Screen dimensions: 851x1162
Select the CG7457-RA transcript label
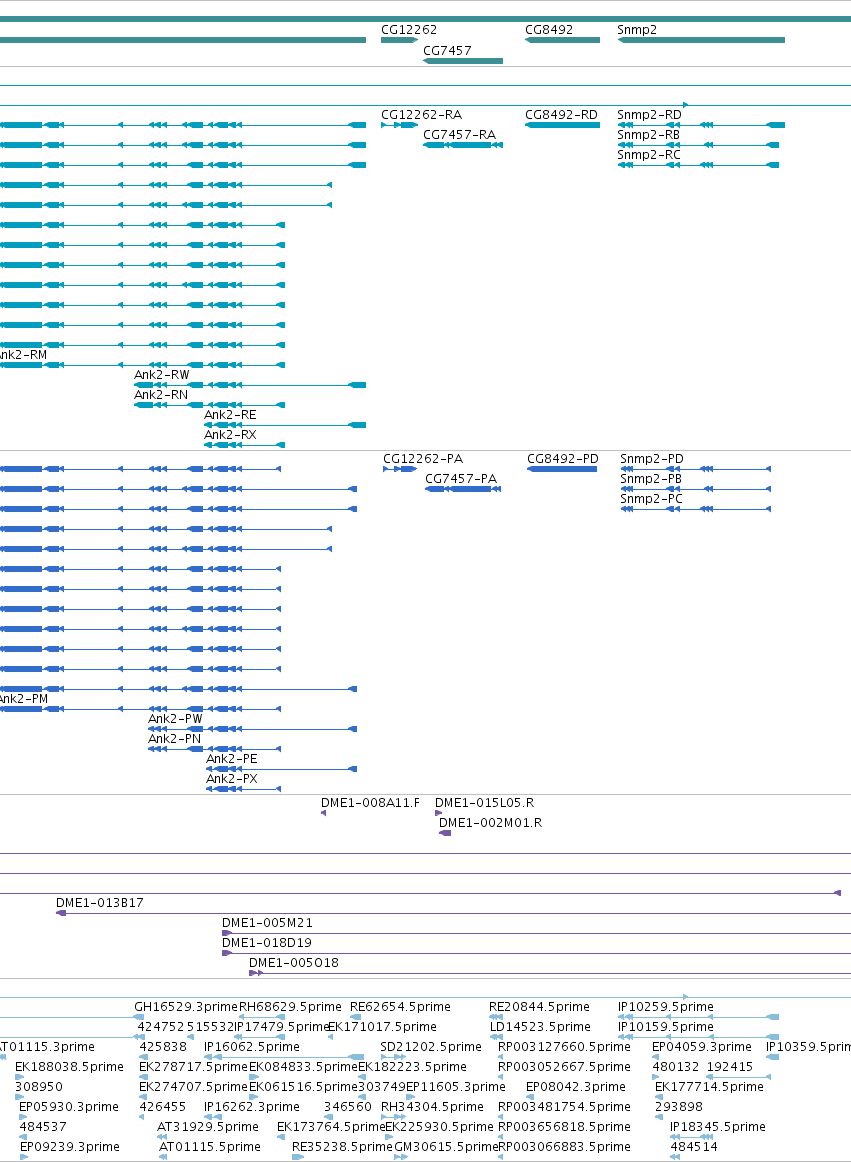tap(460, 135)
